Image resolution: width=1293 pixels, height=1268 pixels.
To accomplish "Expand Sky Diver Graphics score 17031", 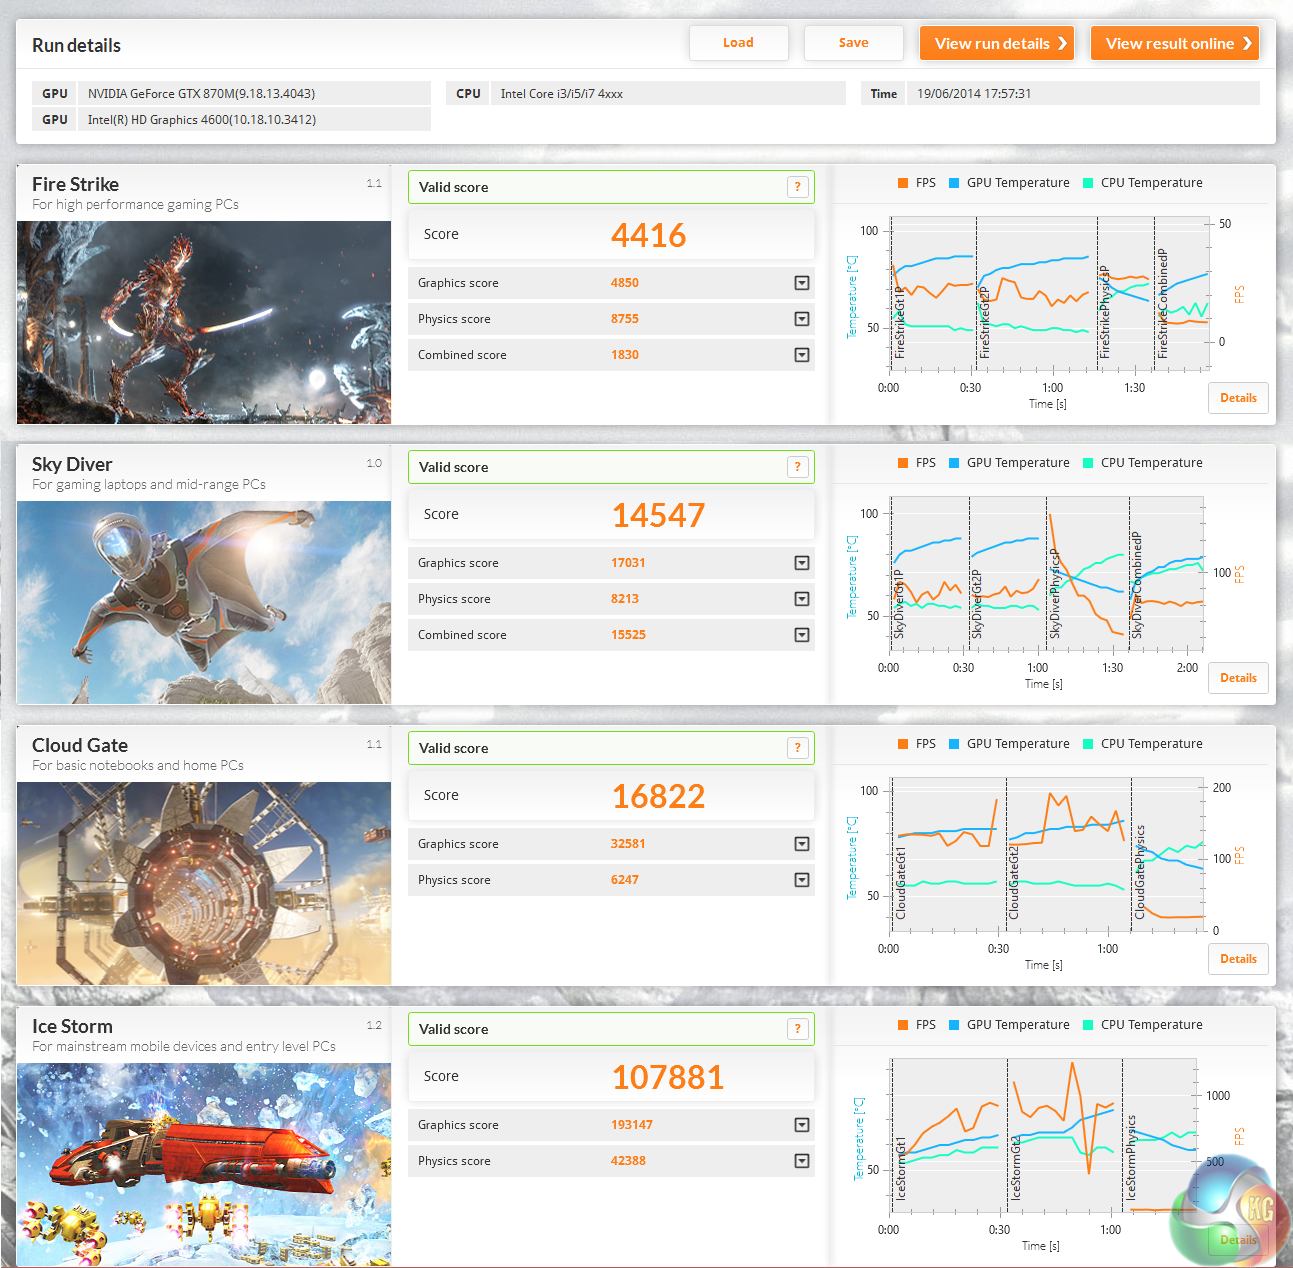I will click(x=802, y=563).
